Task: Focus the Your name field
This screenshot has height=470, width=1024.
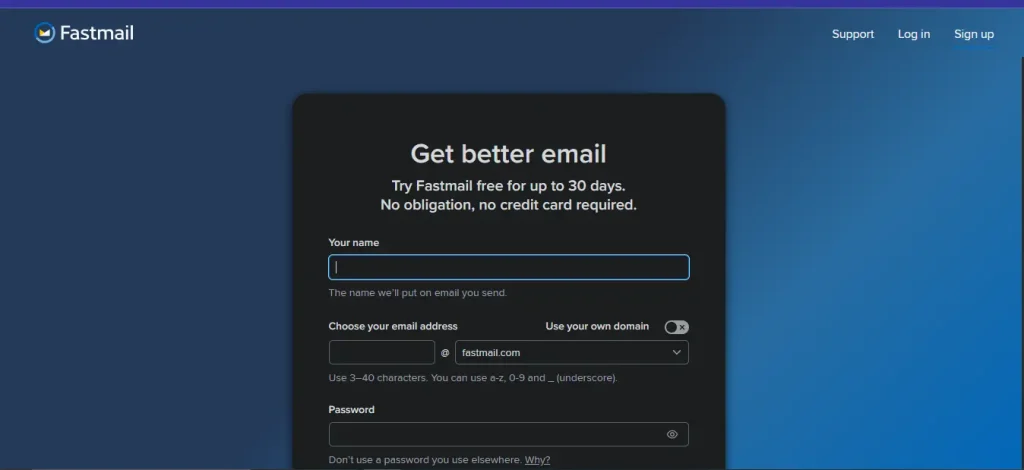Action: point(509,267)
